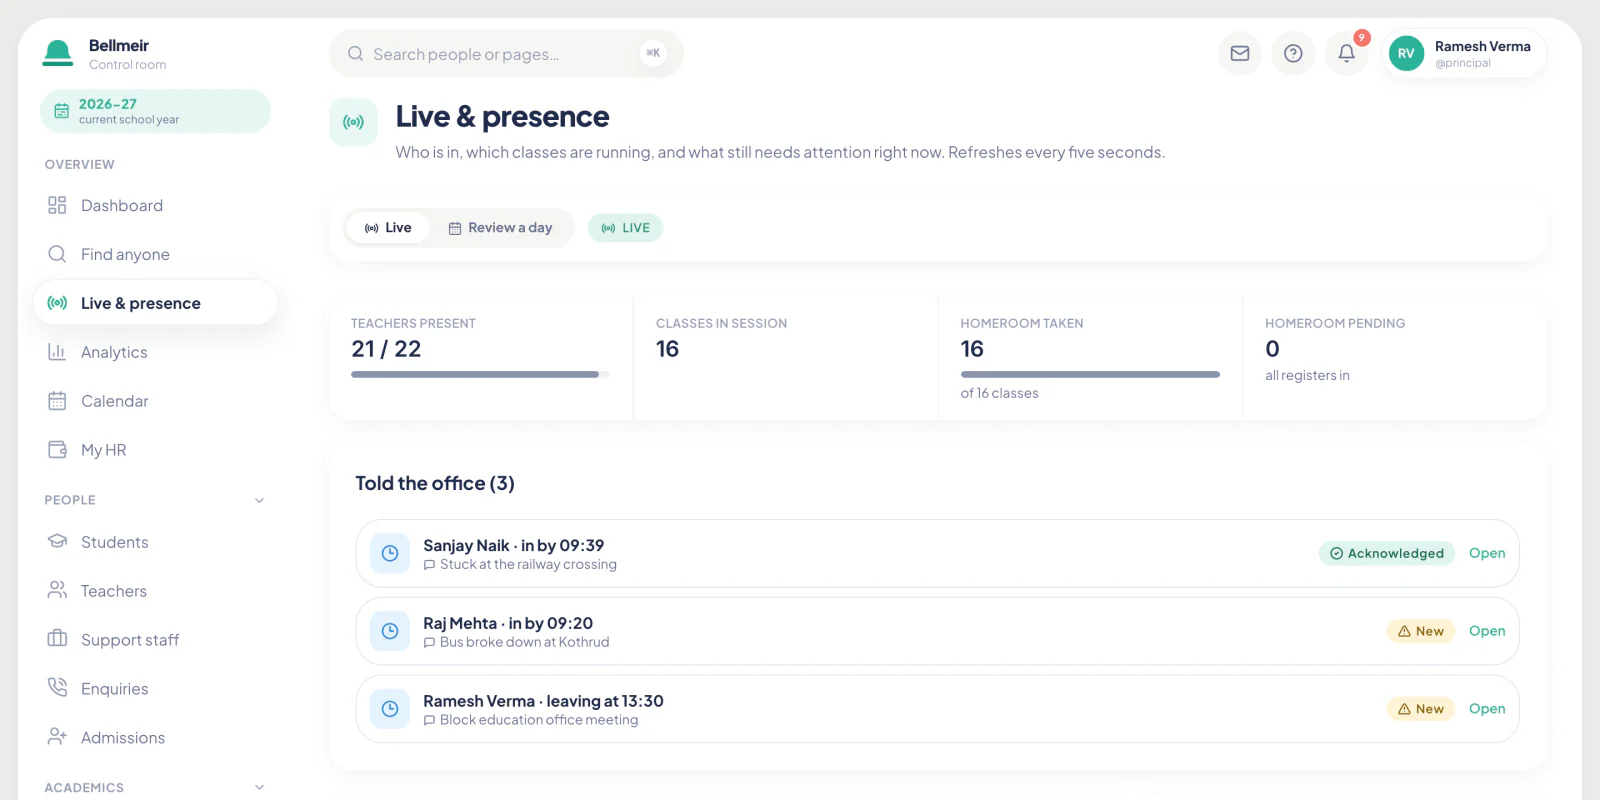
Task: Switch to Review a day tab
Action: pyautogui.click(x=500, y=228)
